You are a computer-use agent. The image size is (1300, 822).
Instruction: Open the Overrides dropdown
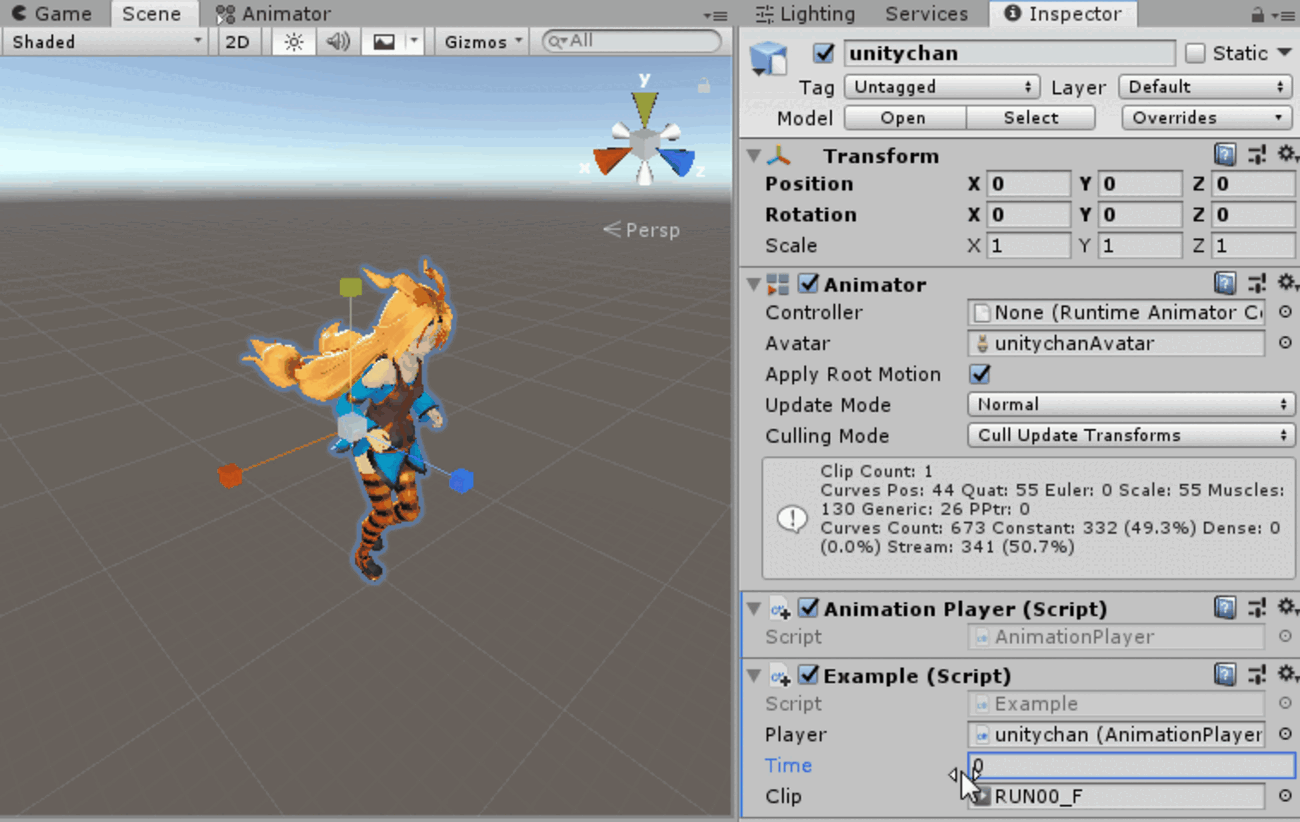1207,118
